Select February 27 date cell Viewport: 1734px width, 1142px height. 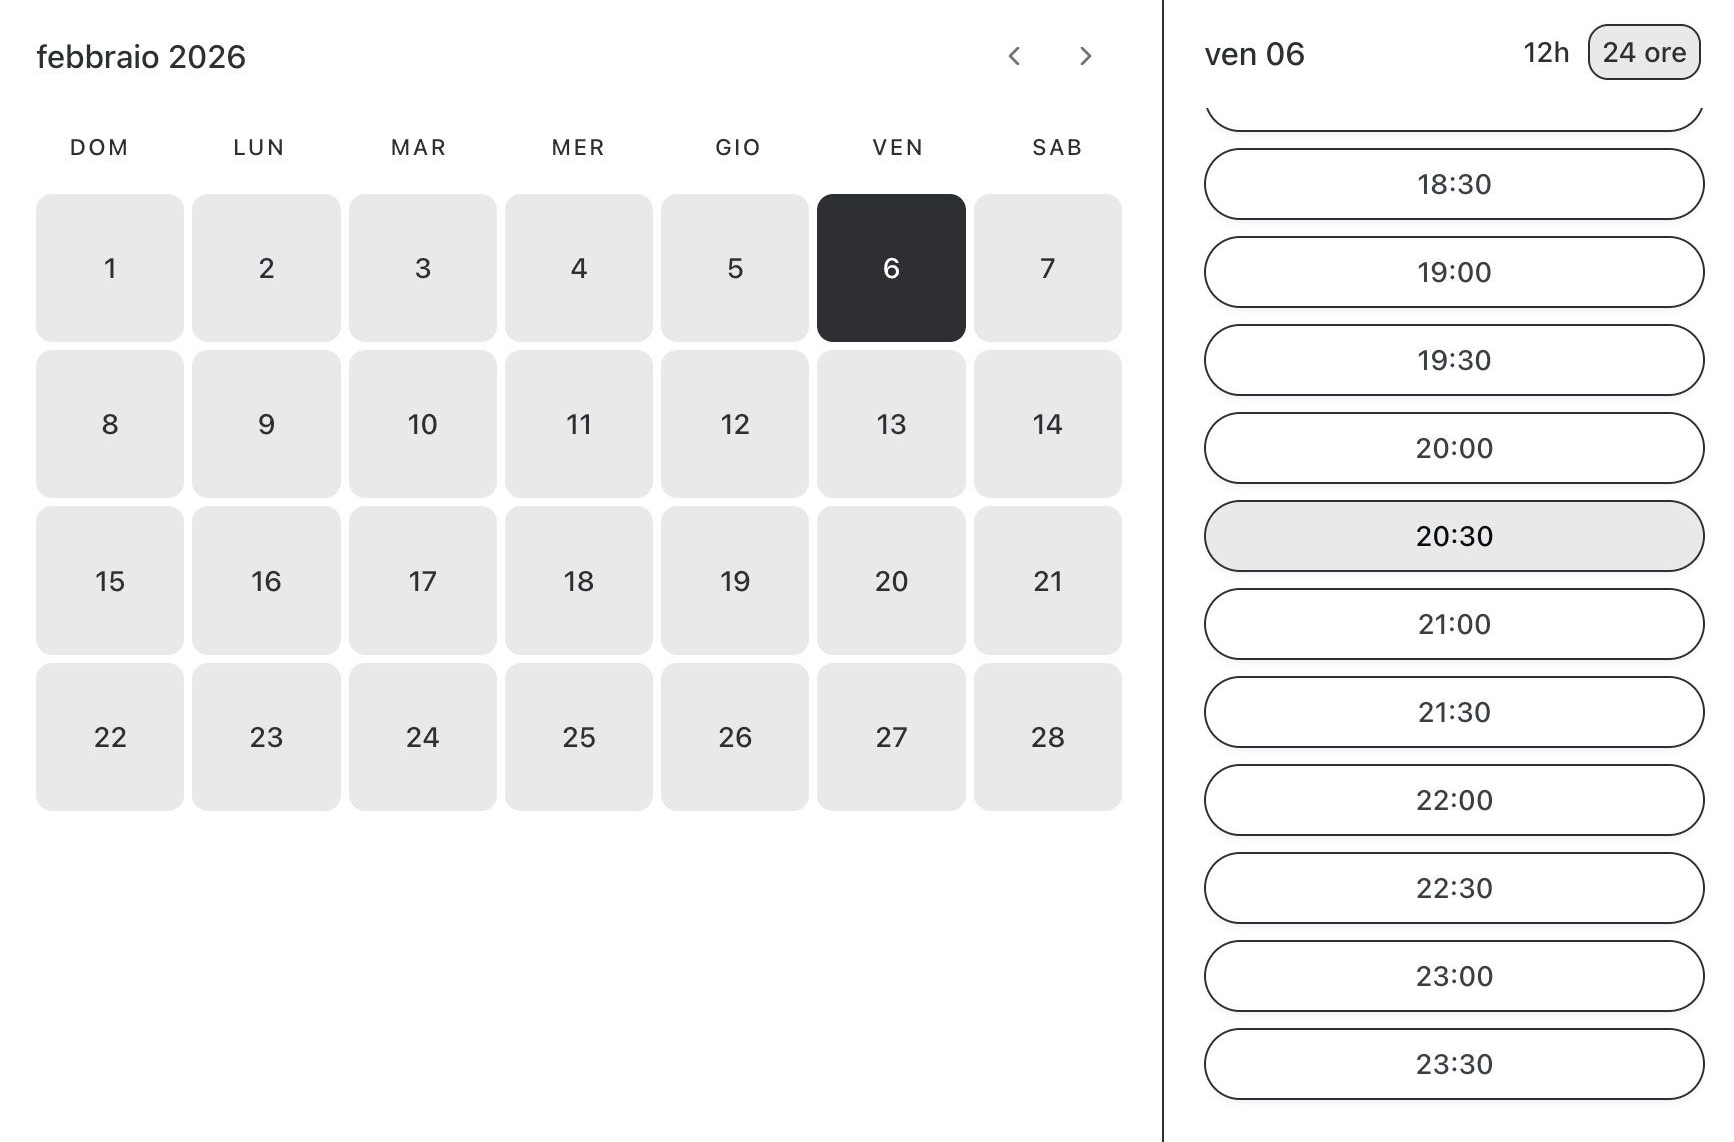(891, 737)
